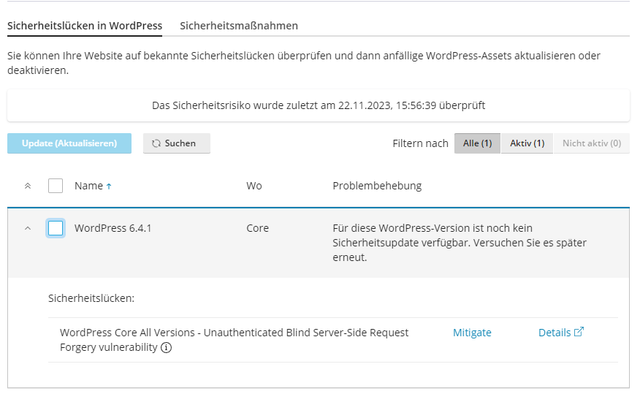Click the kein Sicherheitsupdate verfügbar message
The width and height of the screenshot is (640, 400).
[459, 243]
